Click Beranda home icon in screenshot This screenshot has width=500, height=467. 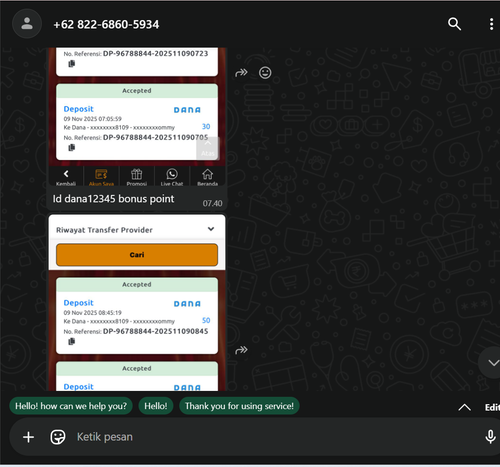click(x=207, y=176)
